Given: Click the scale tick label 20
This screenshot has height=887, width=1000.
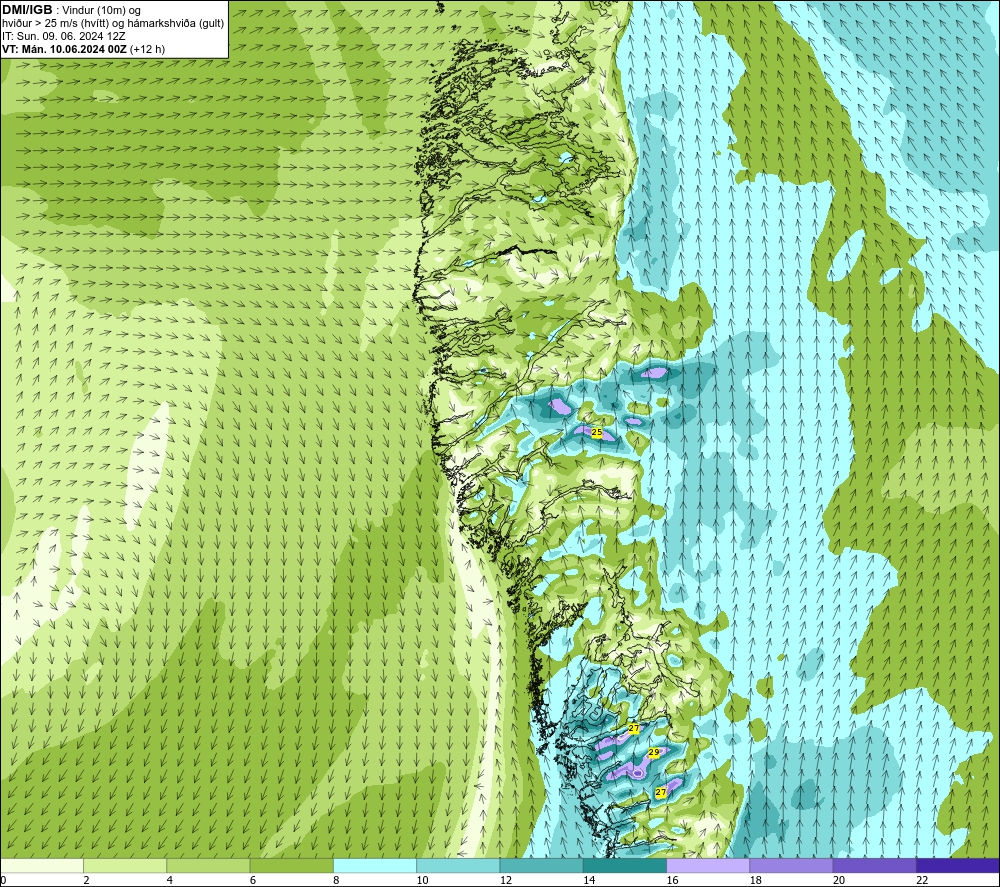Looking at the screenshot, I should [839, 881].
